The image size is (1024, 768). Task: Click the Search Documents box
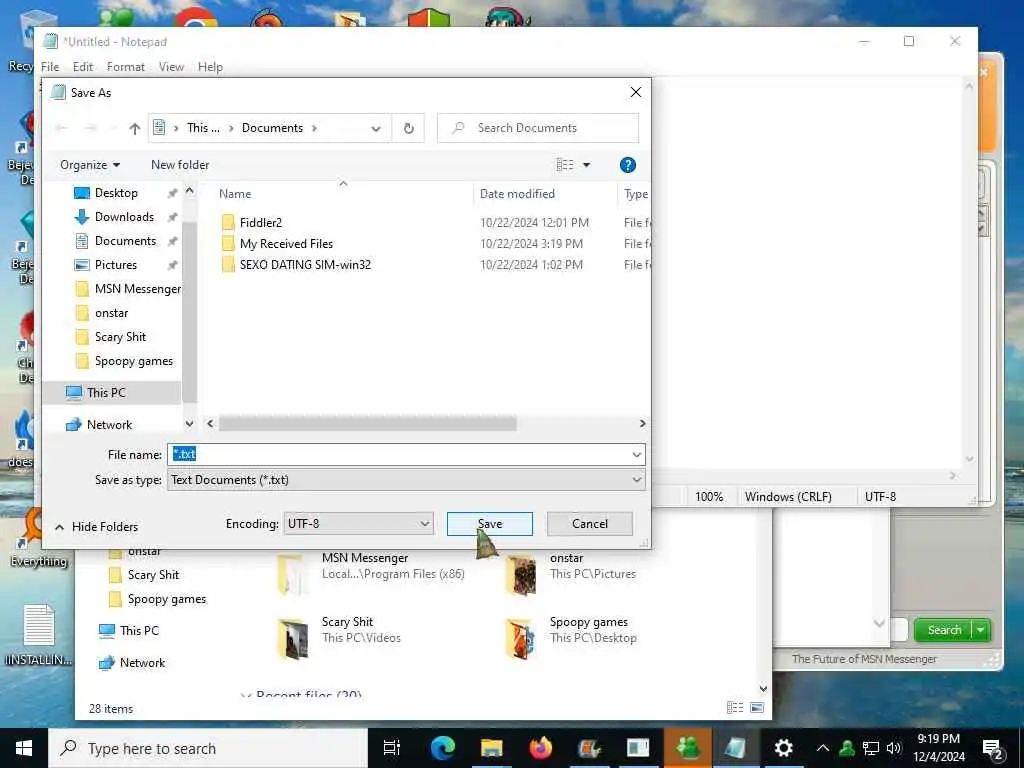tap(538, 128)
